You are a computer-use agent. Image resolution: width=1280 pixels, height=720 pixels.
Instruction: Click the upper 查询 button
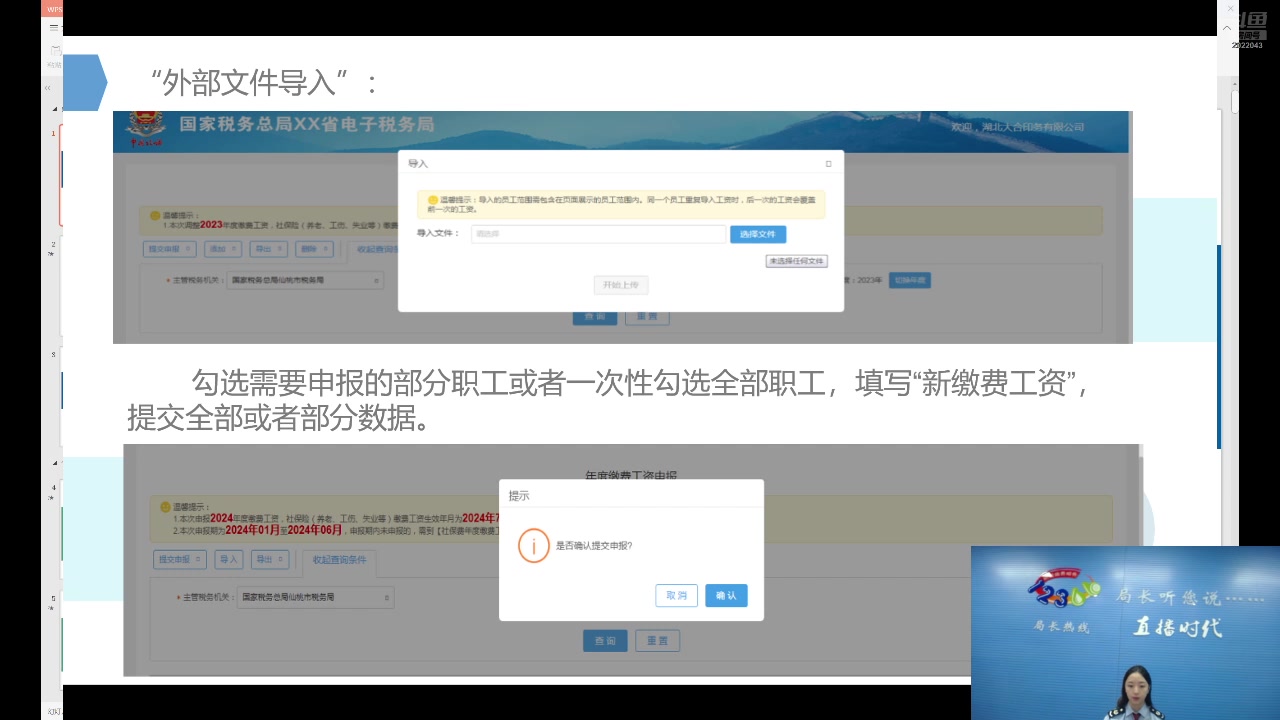(x=595, y=317)
